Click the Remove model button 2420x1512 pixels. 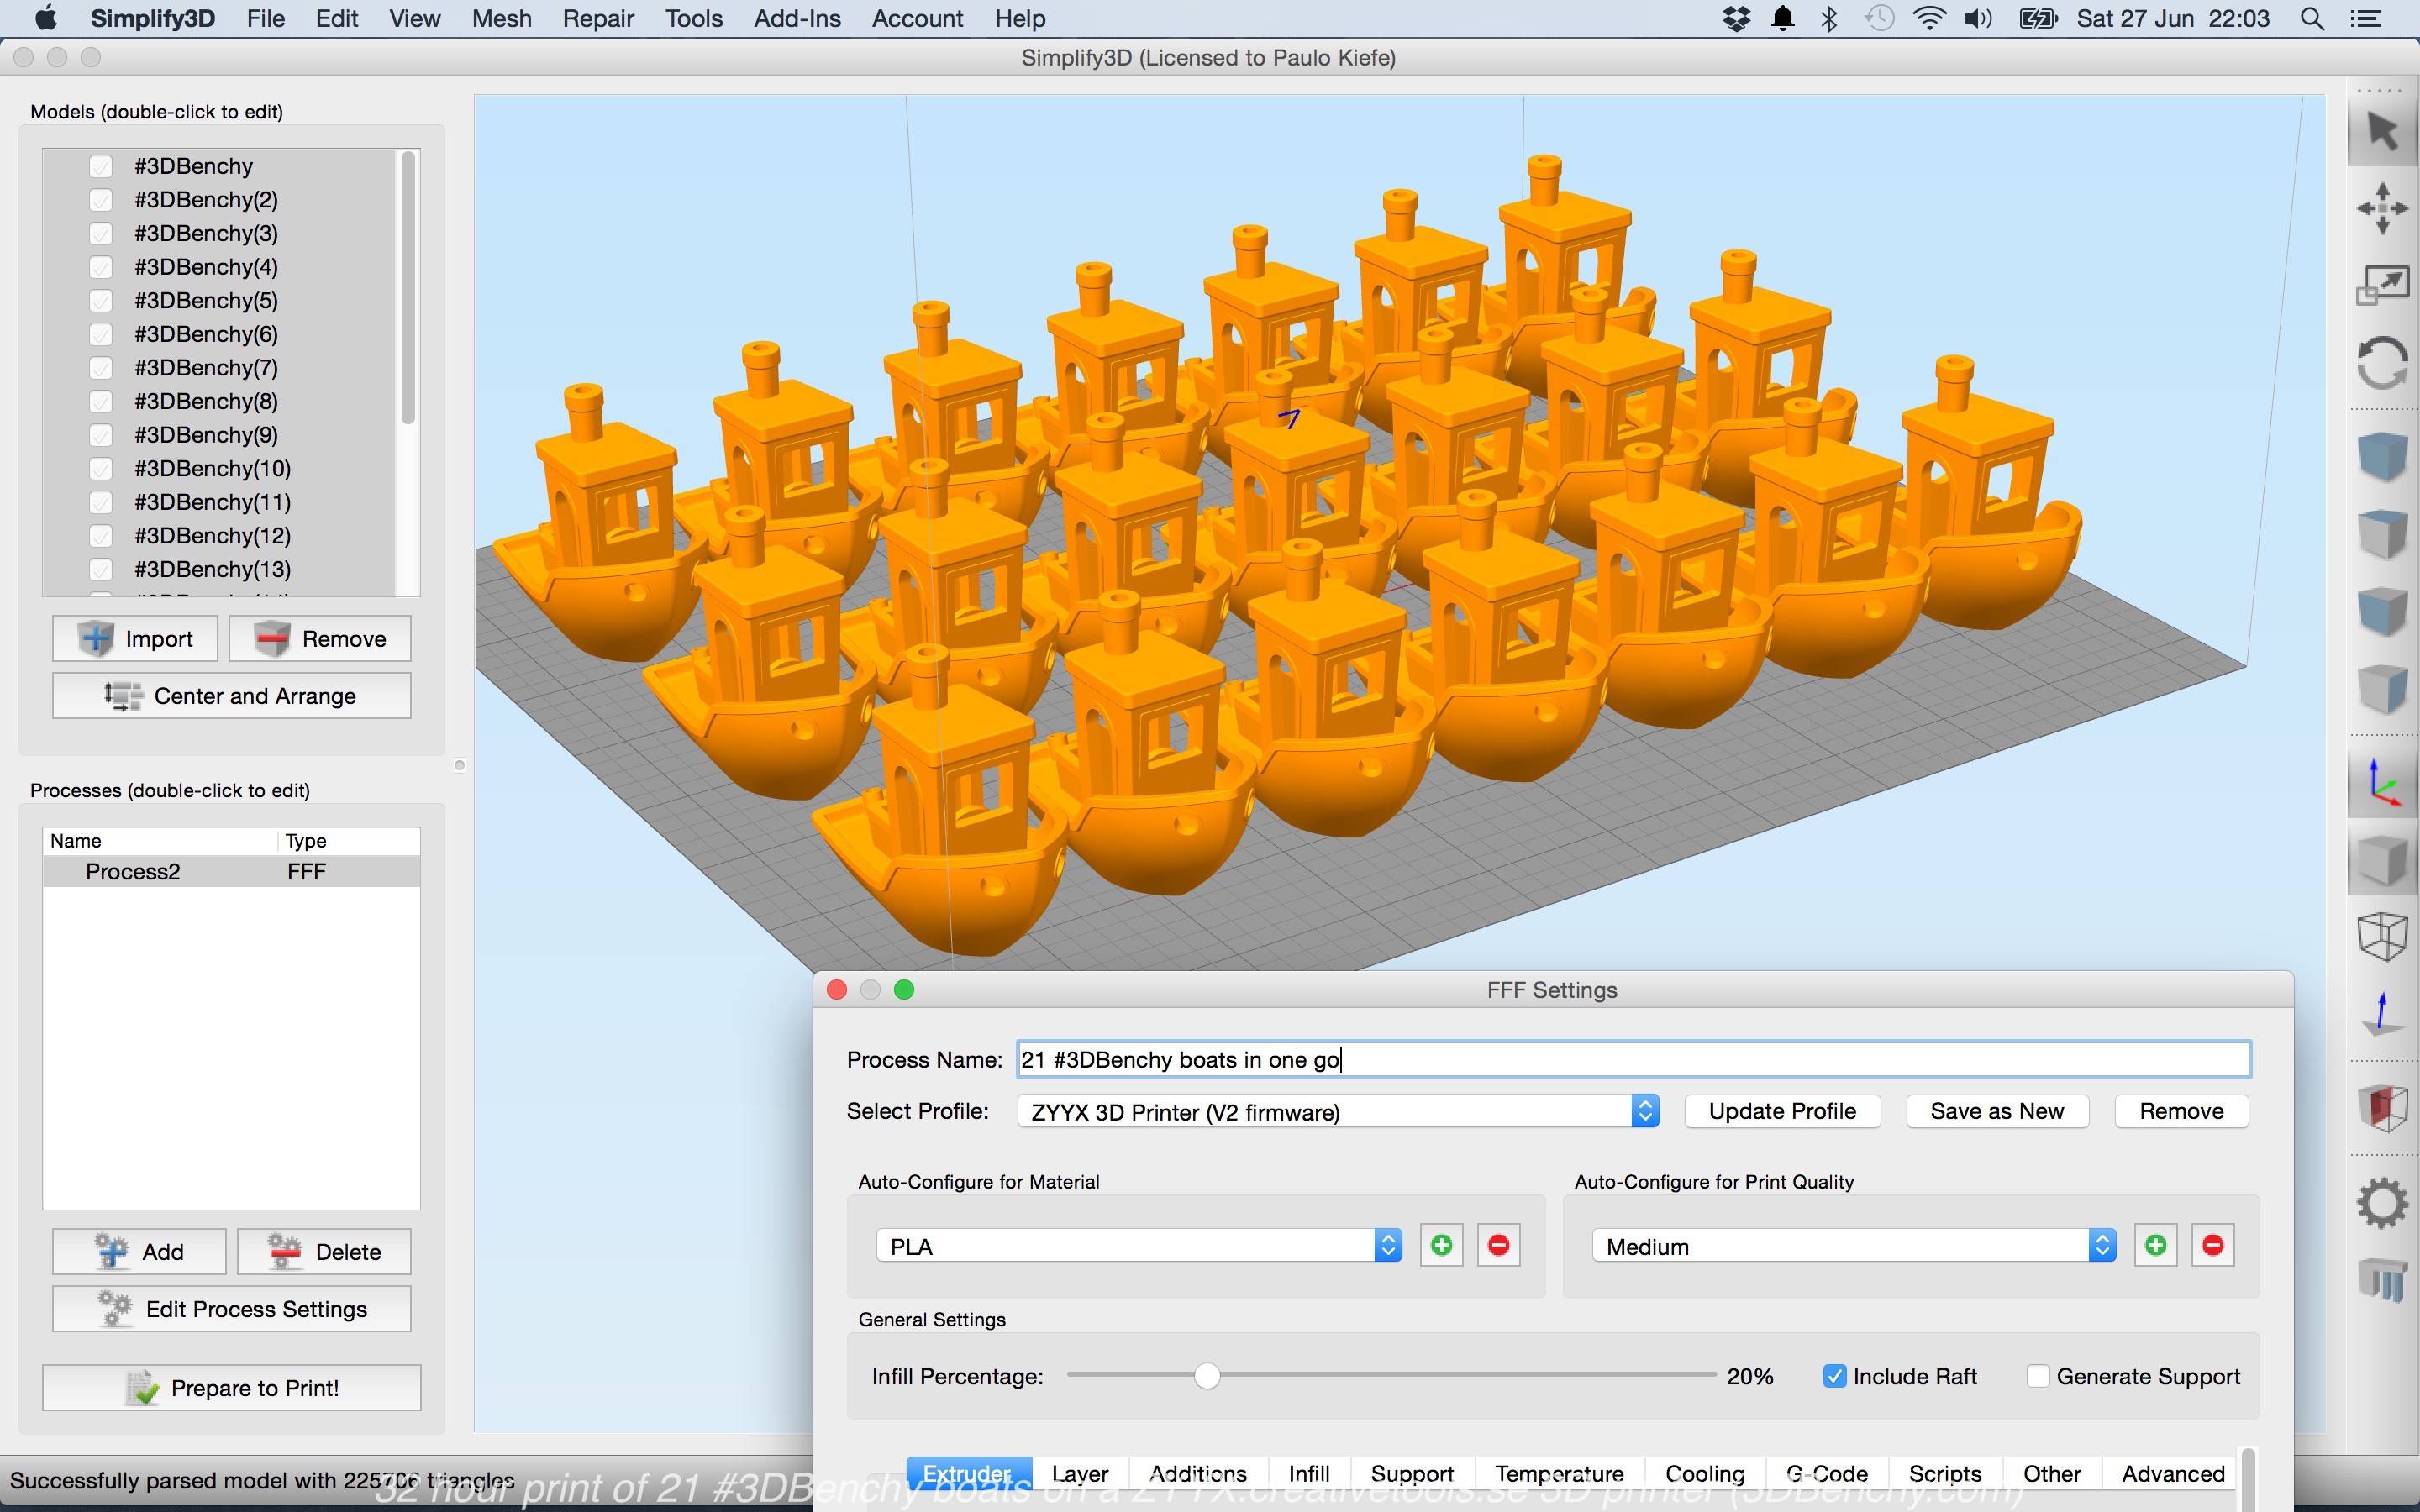tap(320, 638)
